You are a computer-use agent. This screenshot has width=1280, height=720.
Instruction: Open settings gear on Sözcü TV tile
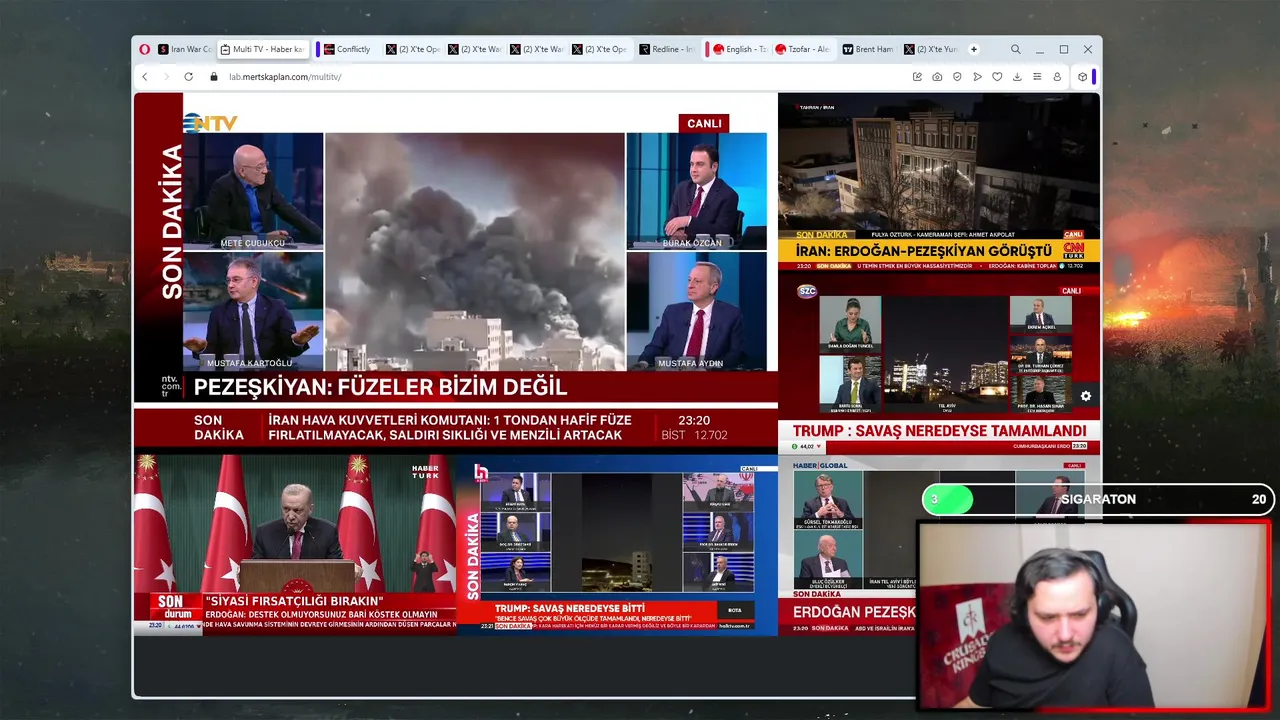coord(1085,396)
